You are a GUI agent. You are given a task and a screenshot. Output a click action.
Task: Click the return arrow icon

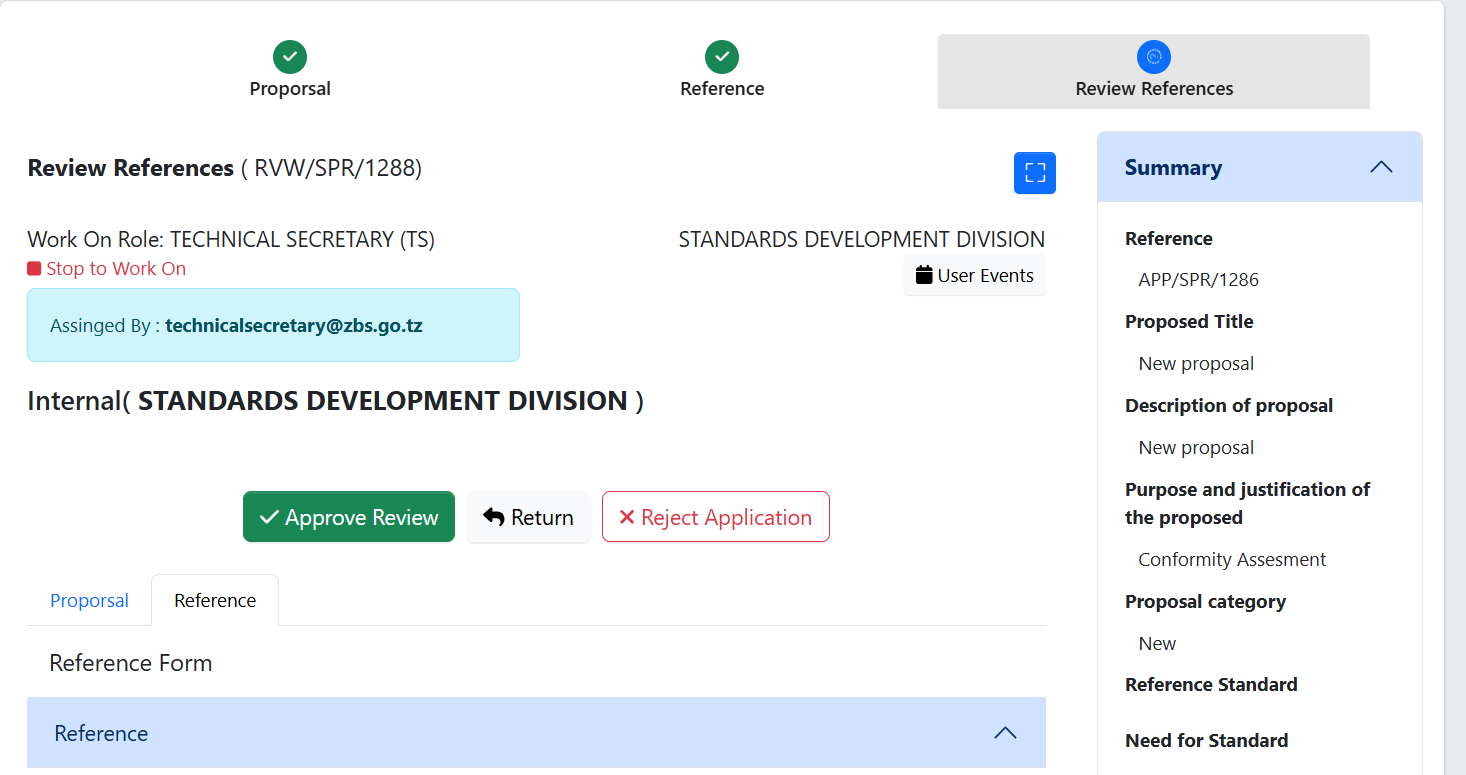click(x=494, y=517)
